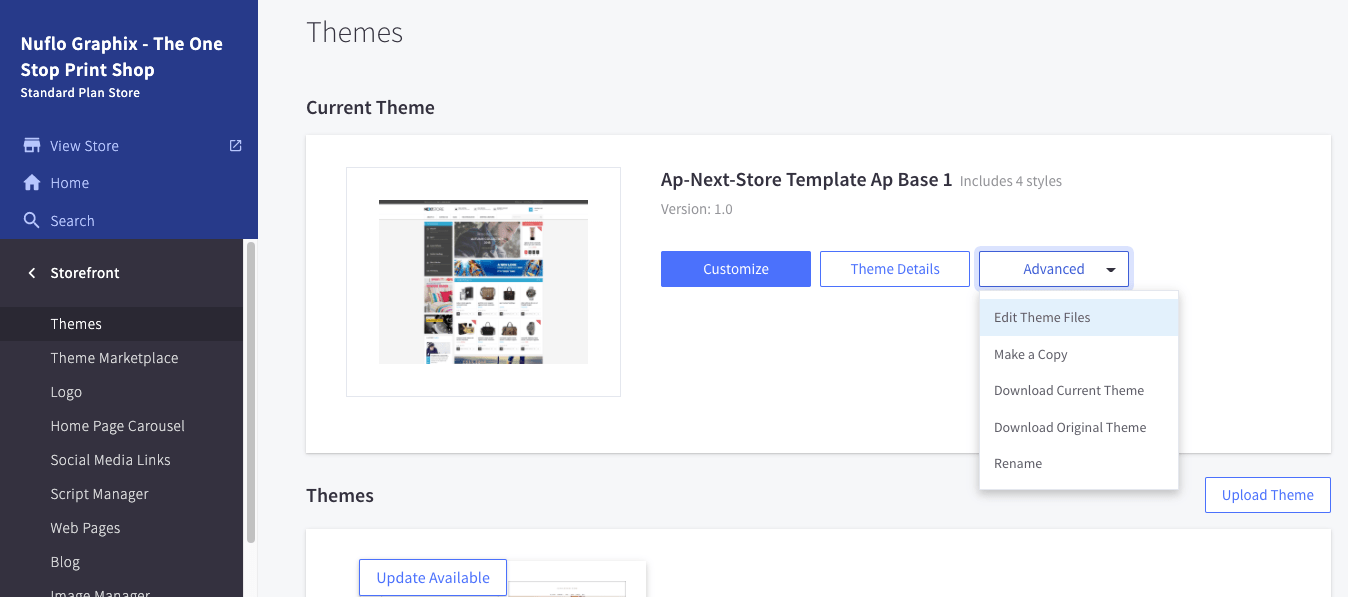Image resolution: width=1348 pixels, height=597 pixels.
Task: Select Download Original Theme
Action: tap(1079, 427)
